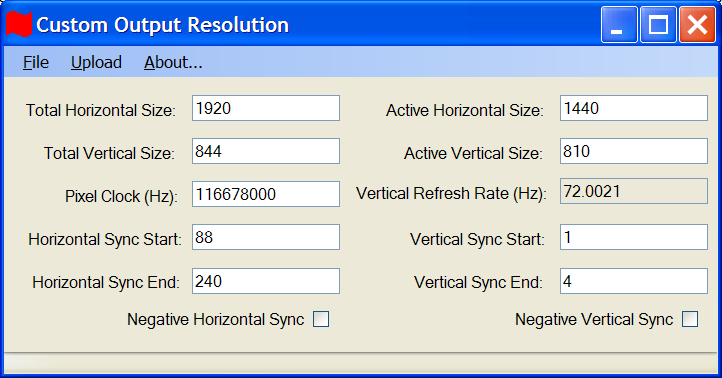This screenshot has height=378, width=722.
Task: Click the "Pixel Clock (Hz):" label
Action: coord(121,197)
